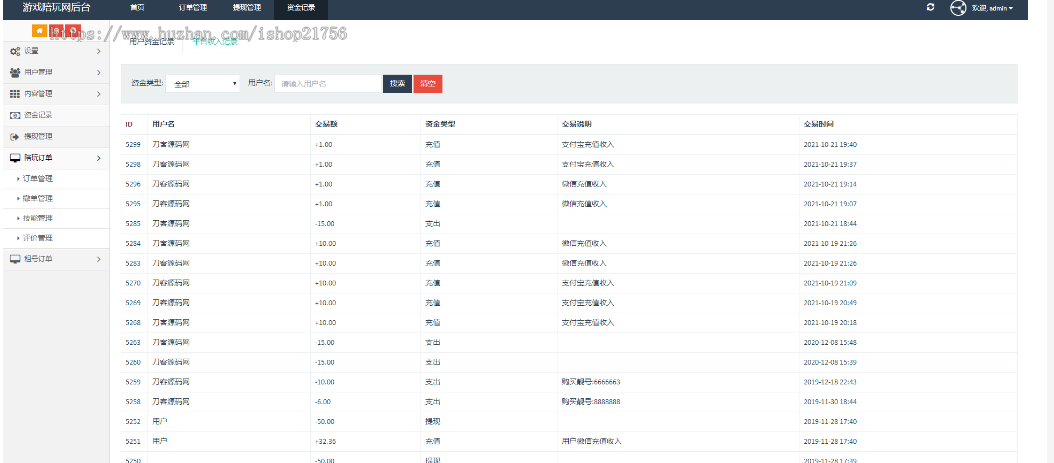Click ID cell 5284
Viewport: 1054px width, 463px height.
132,243
